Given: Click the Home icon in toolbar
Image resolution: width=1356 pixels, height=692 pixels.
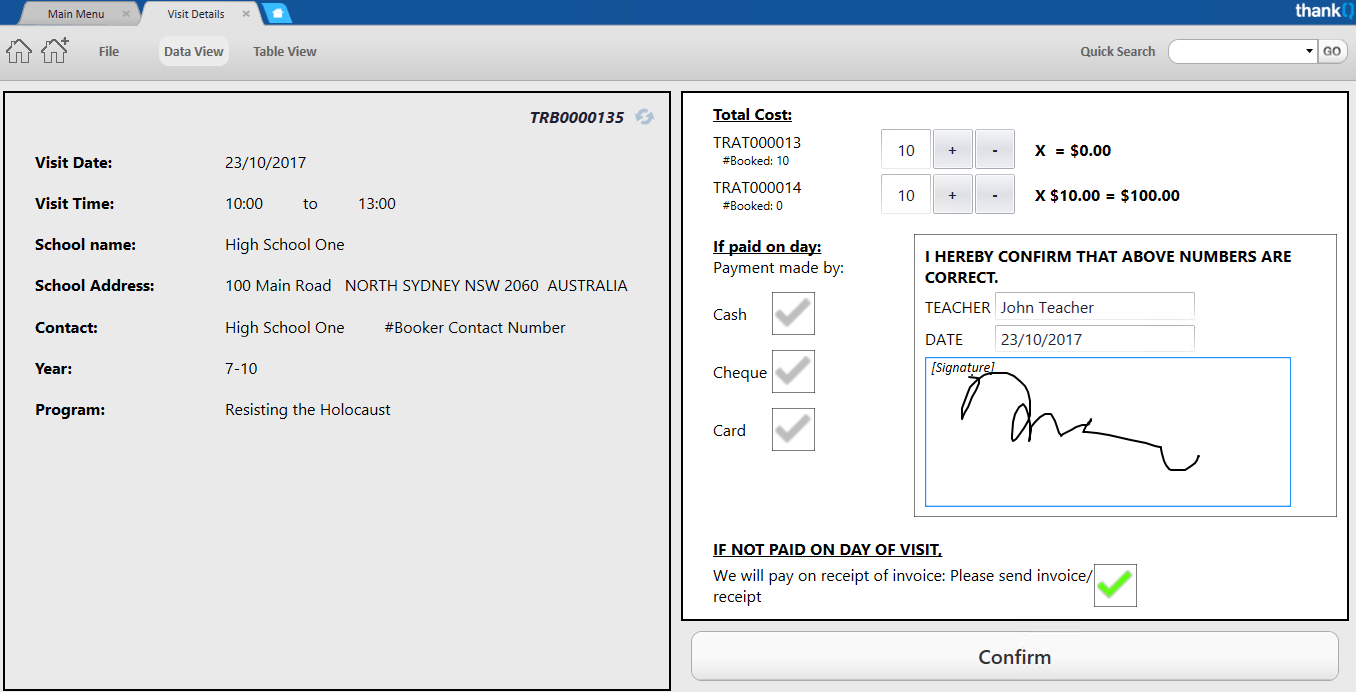Looking at the screenshot, I should pos(19,51).
